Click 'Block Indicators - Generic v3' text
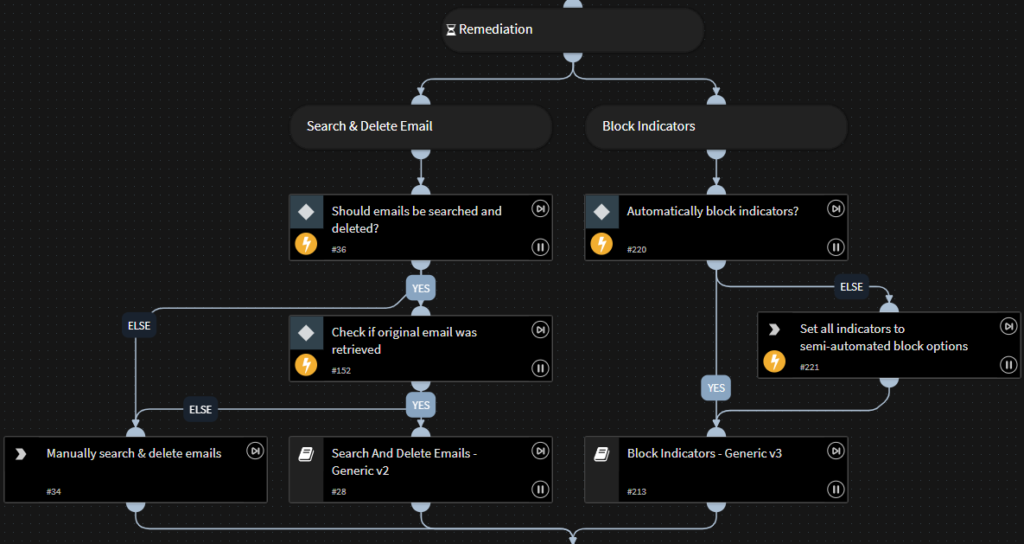Screen dimensions: 1024x544 tap(705, 453)
